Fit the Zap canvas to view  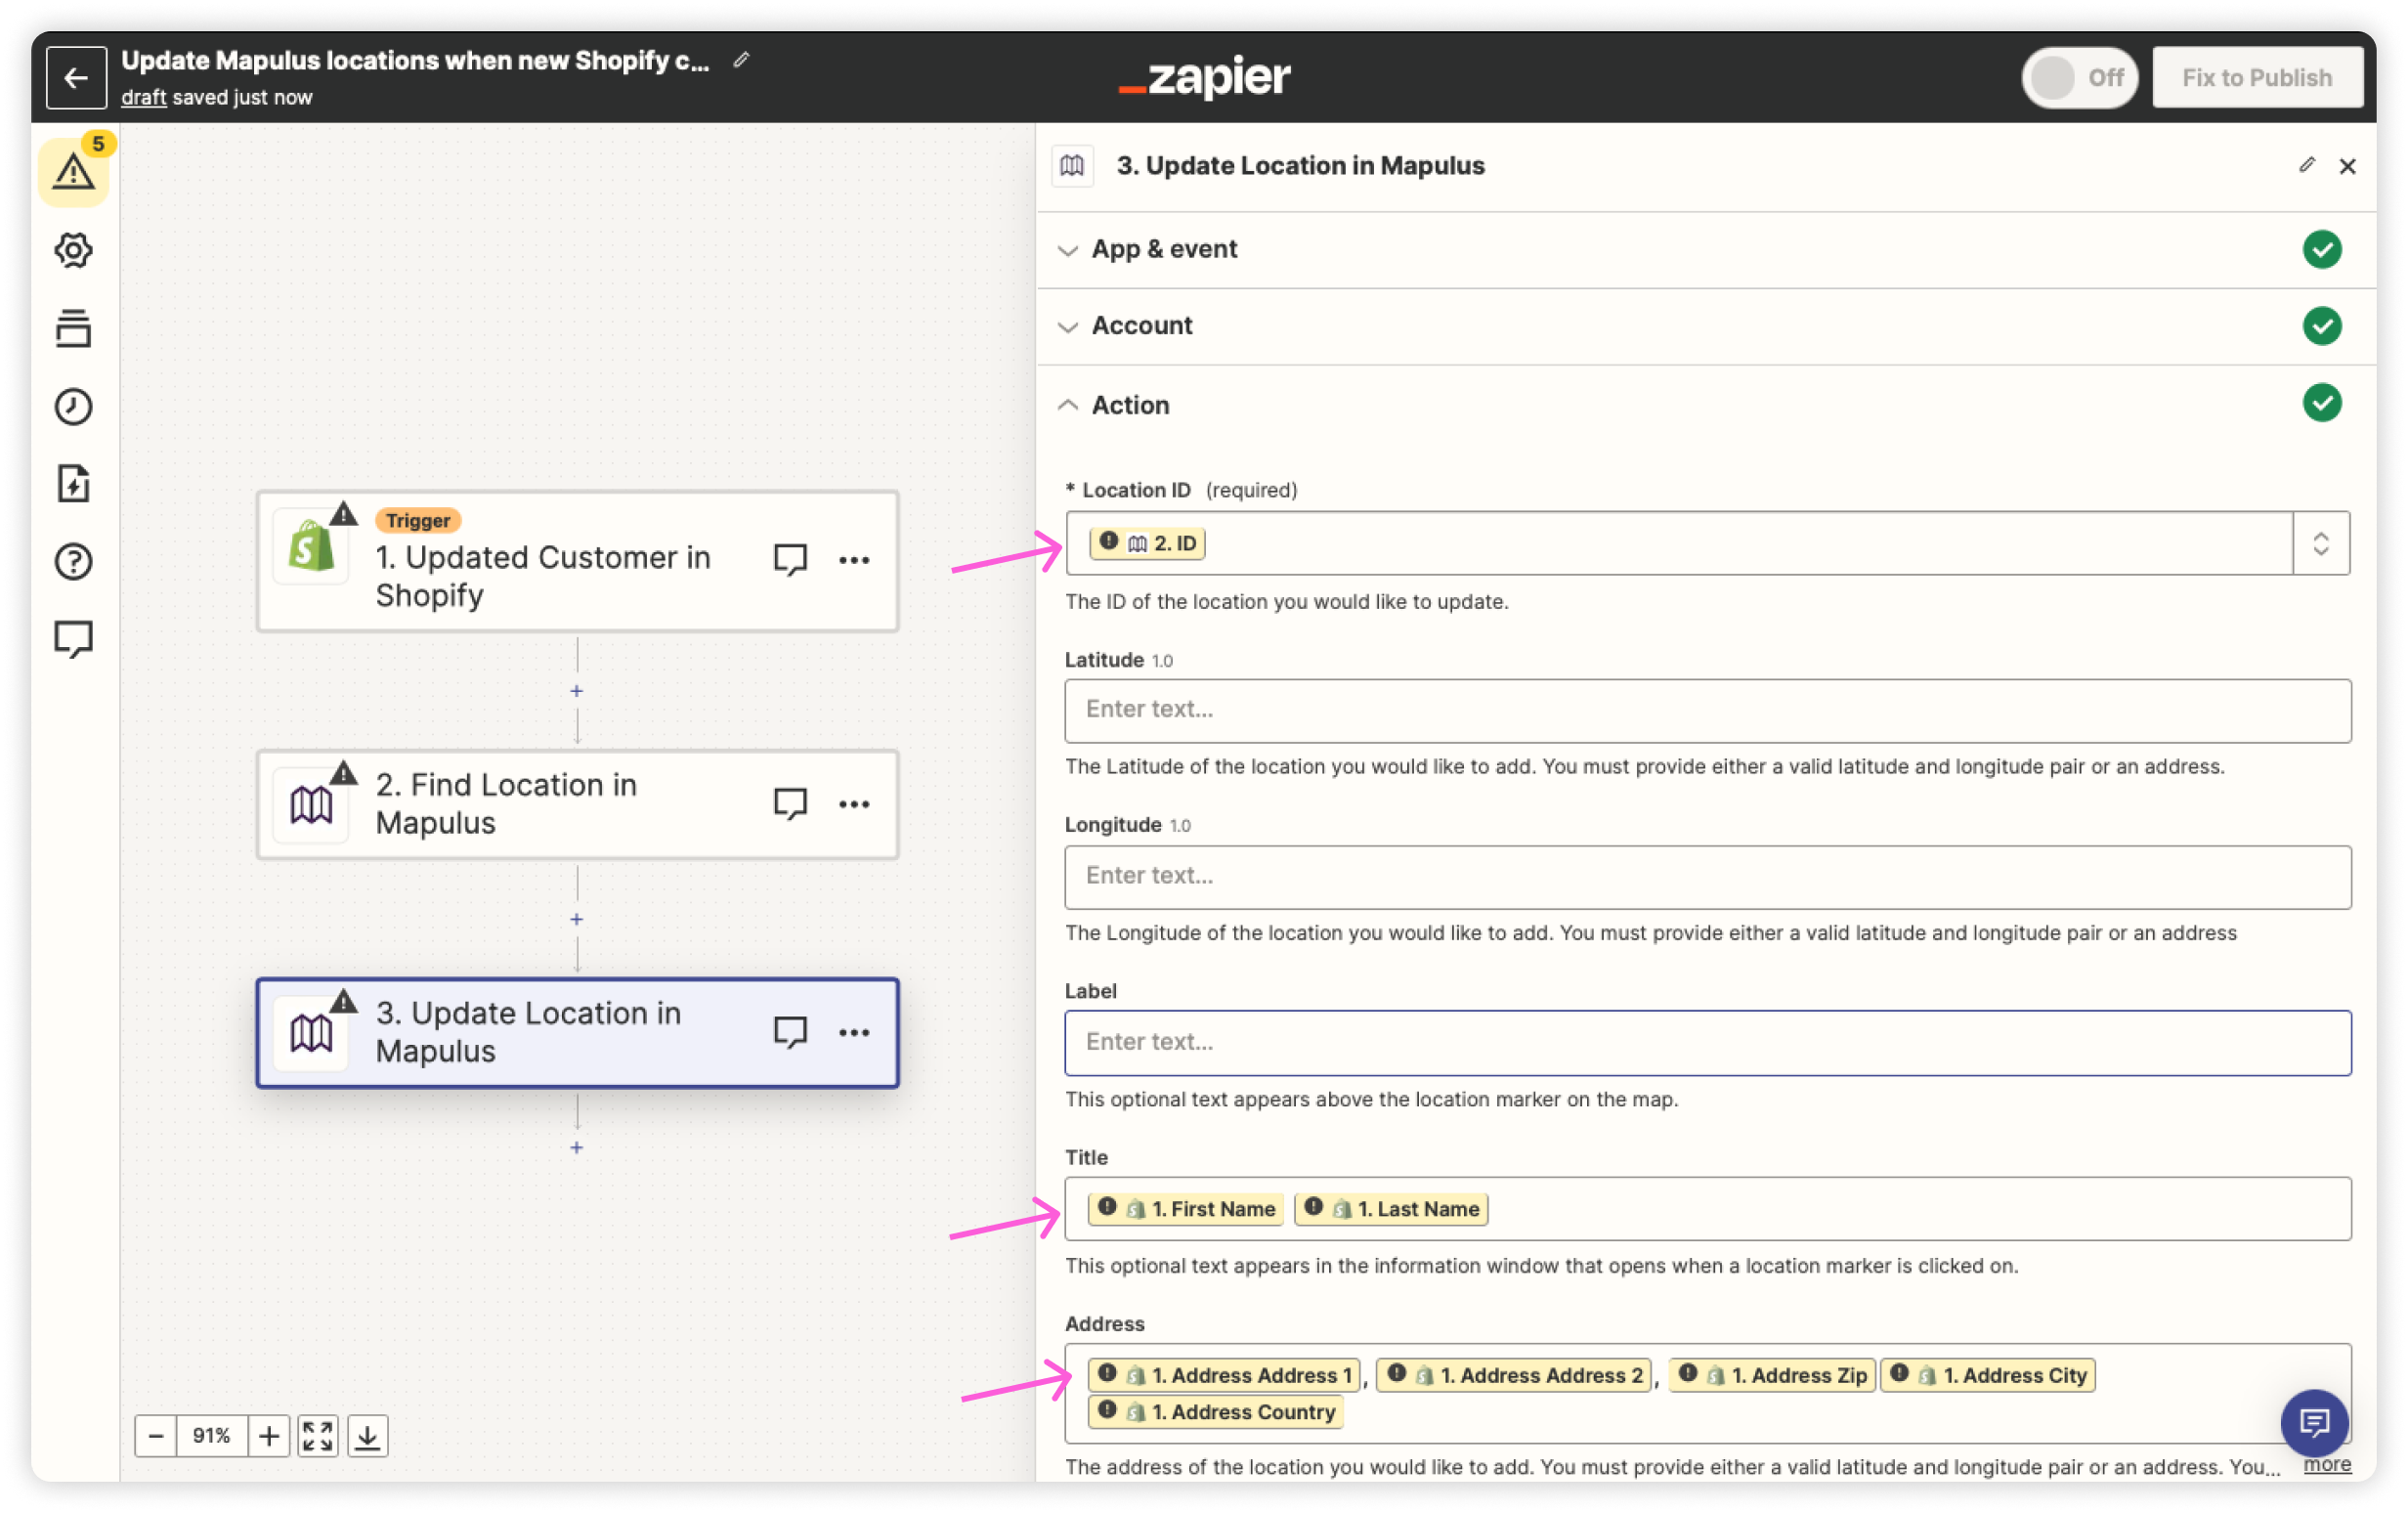click(x=318, y=1436)
